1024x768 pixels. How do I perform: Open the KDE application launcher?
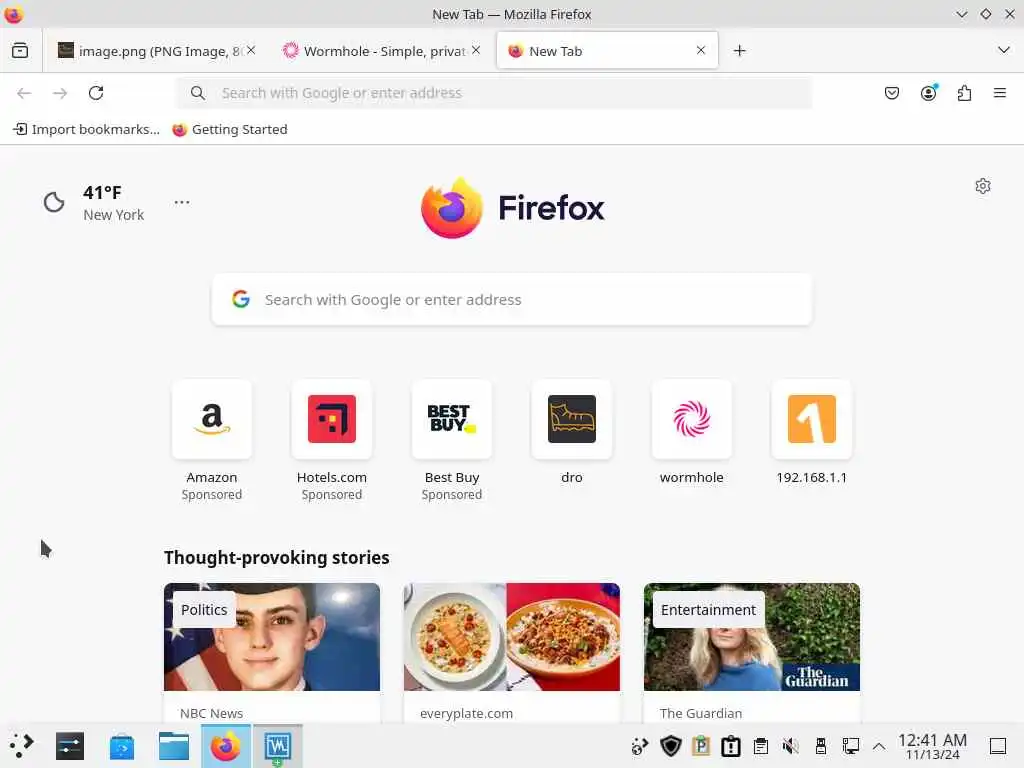pos(21,745)
